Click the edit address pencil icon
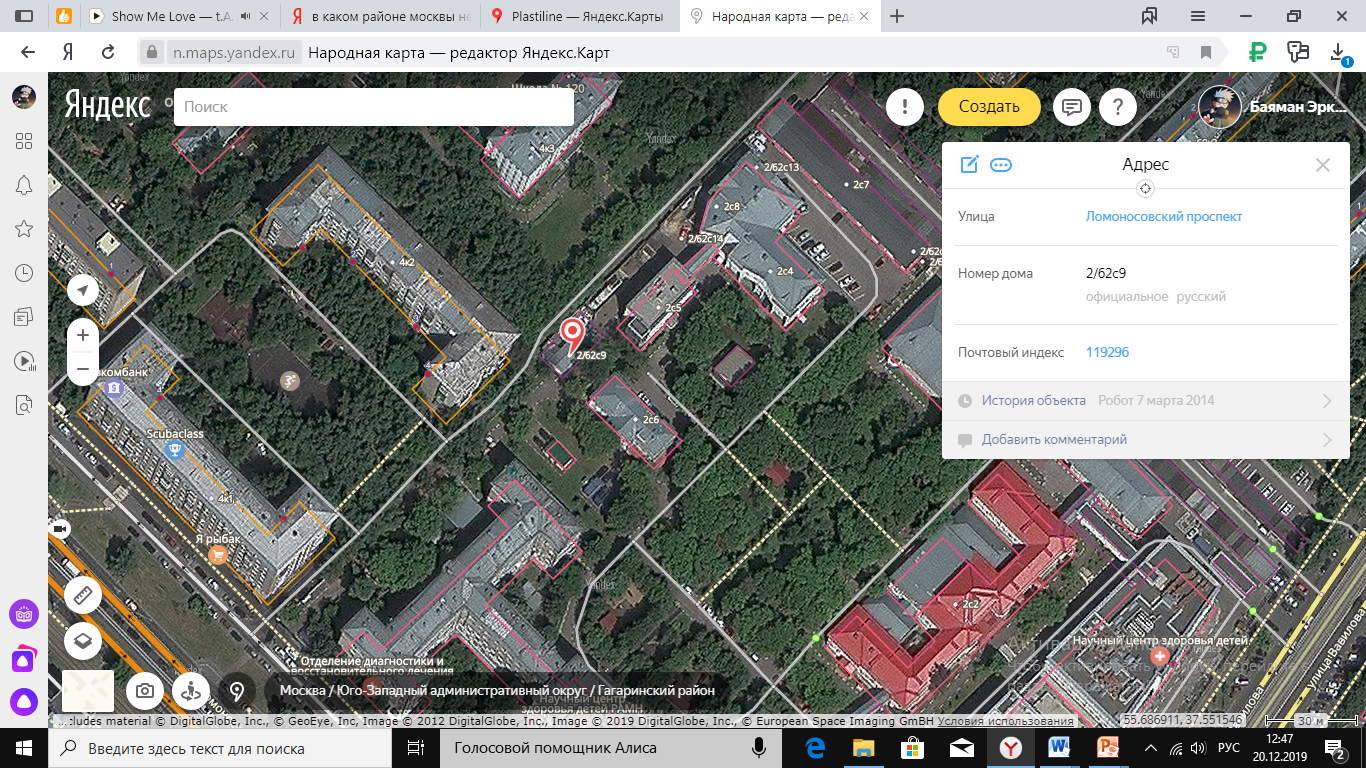 coord(969,165)
